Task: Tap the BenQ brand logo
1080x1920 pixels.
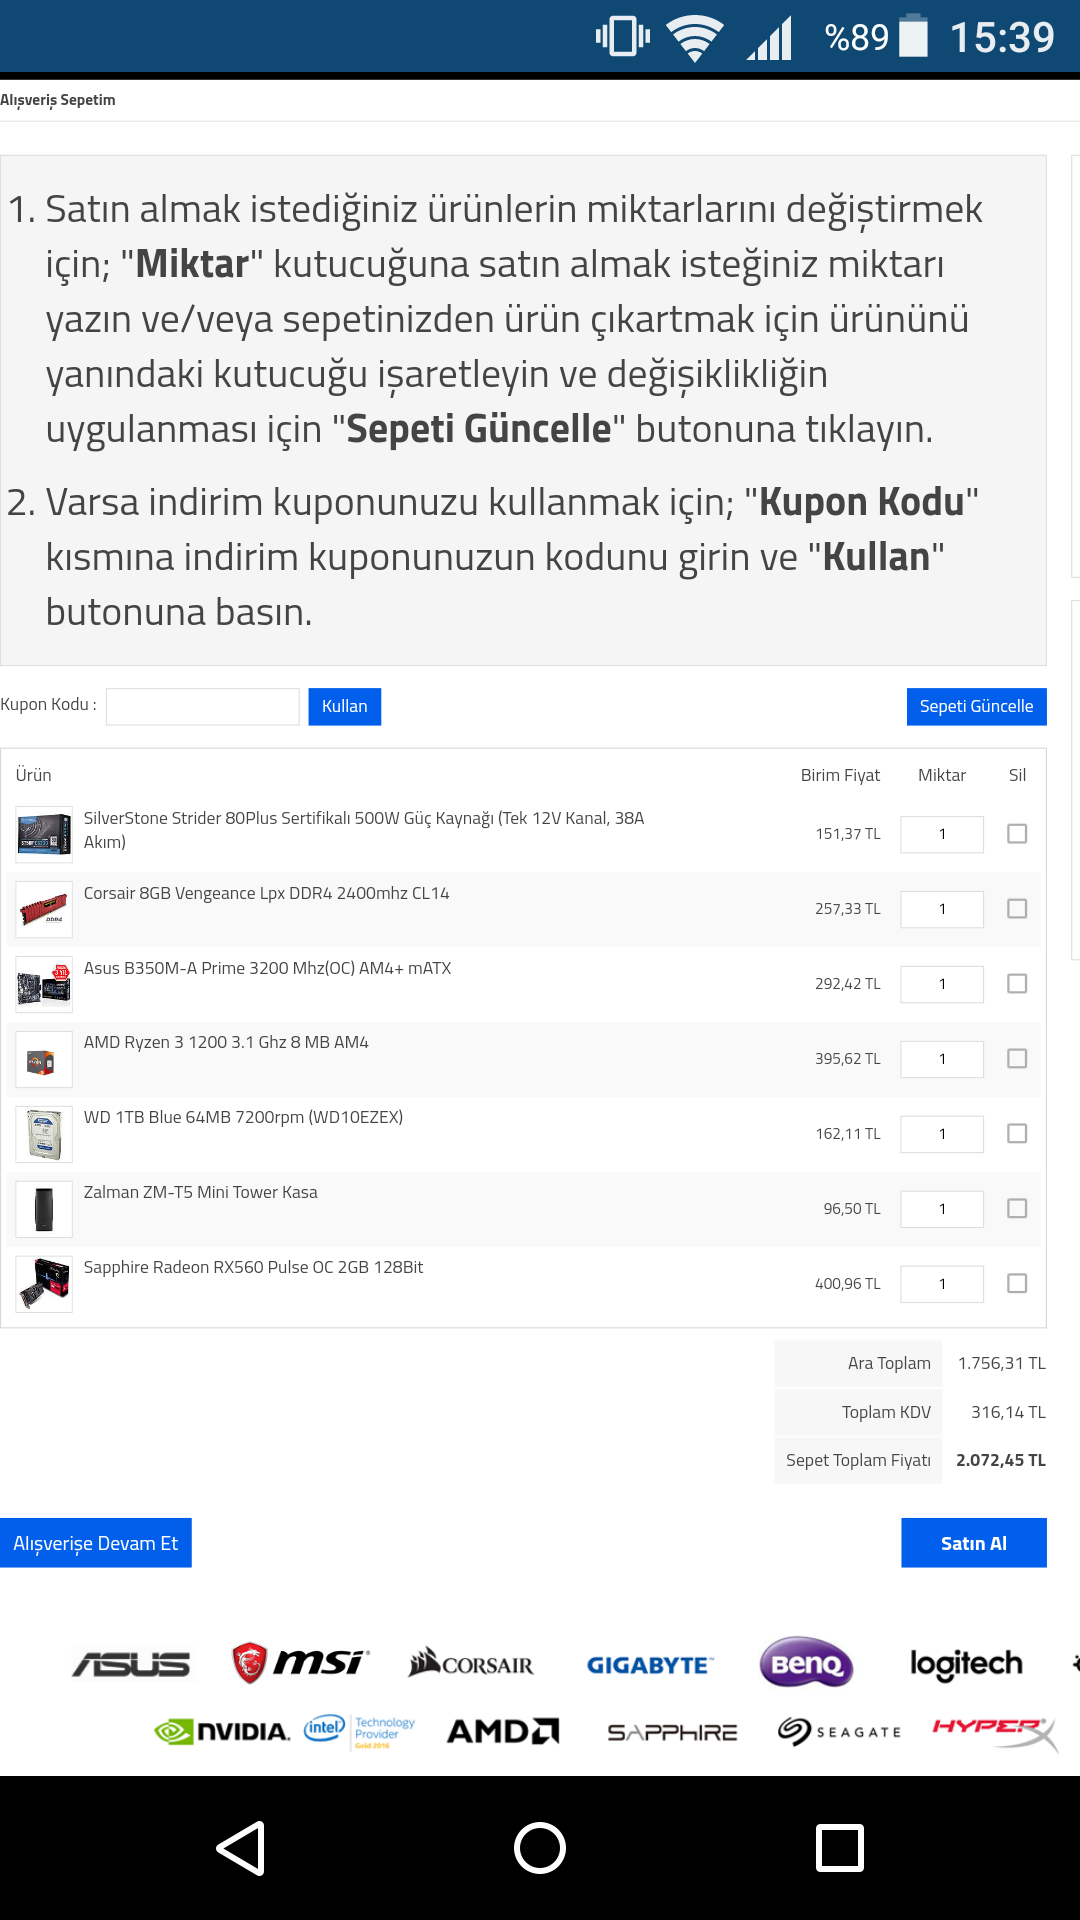Action: point(806,1663)
